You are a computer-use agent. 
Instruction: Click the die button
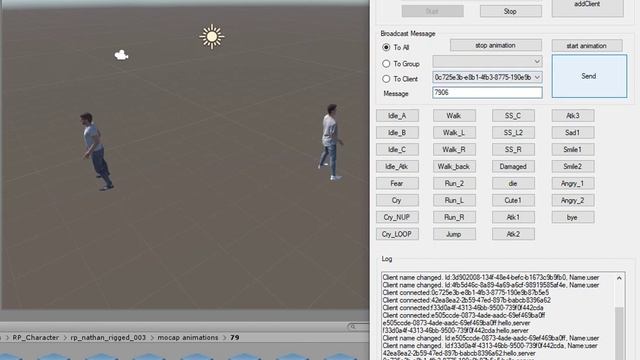coord(513,184)
